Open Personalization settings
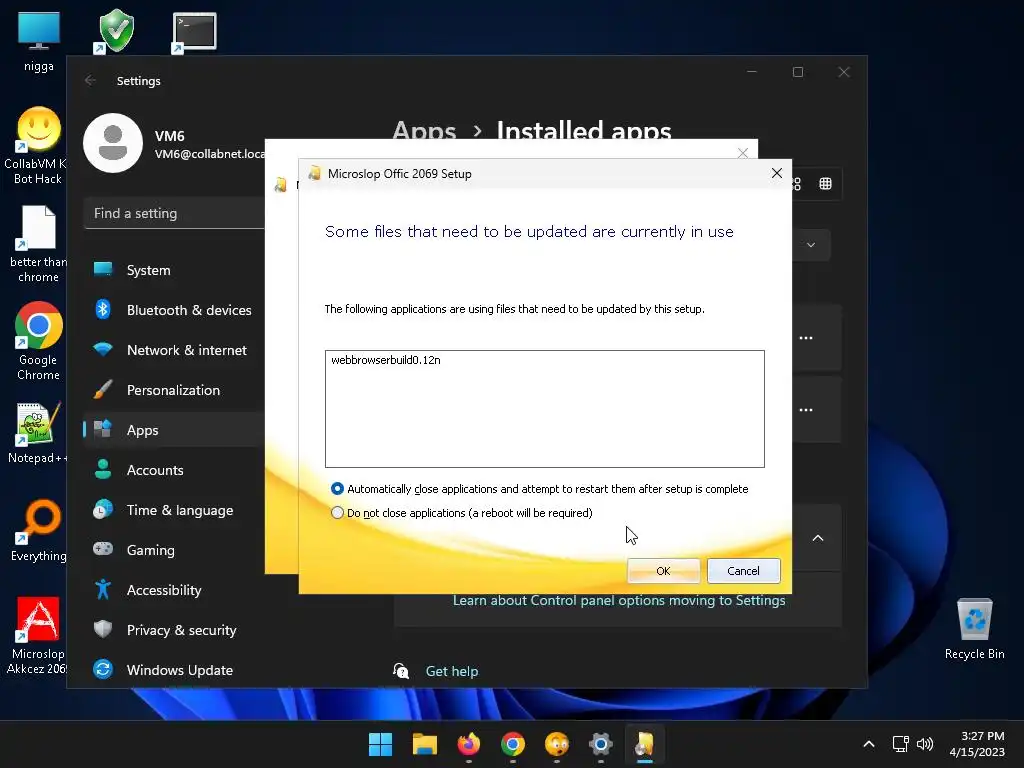The image size is (1024, 768). coord(174,390)
